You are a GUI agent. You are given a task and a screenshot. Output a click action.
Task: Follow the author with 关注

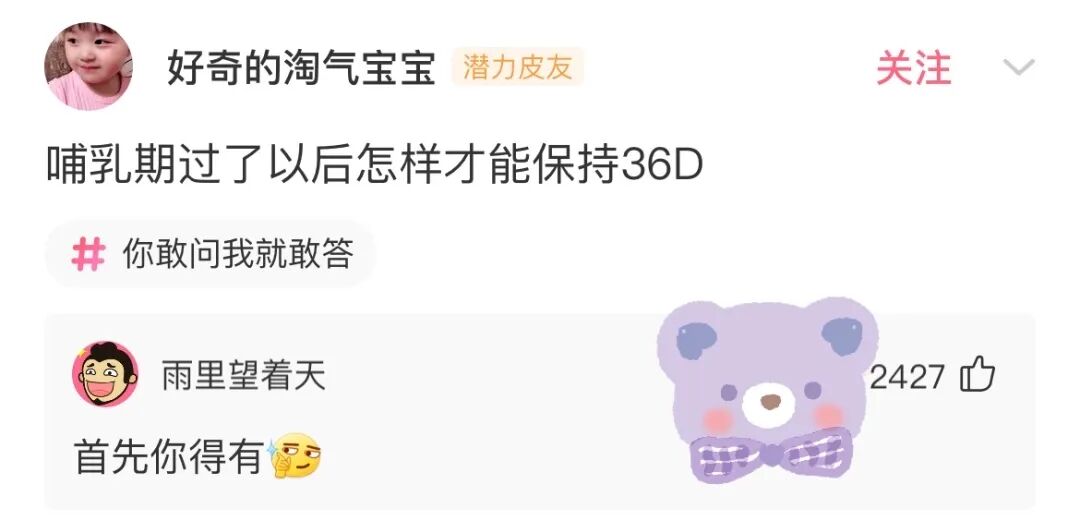click(x=913, y=68)
